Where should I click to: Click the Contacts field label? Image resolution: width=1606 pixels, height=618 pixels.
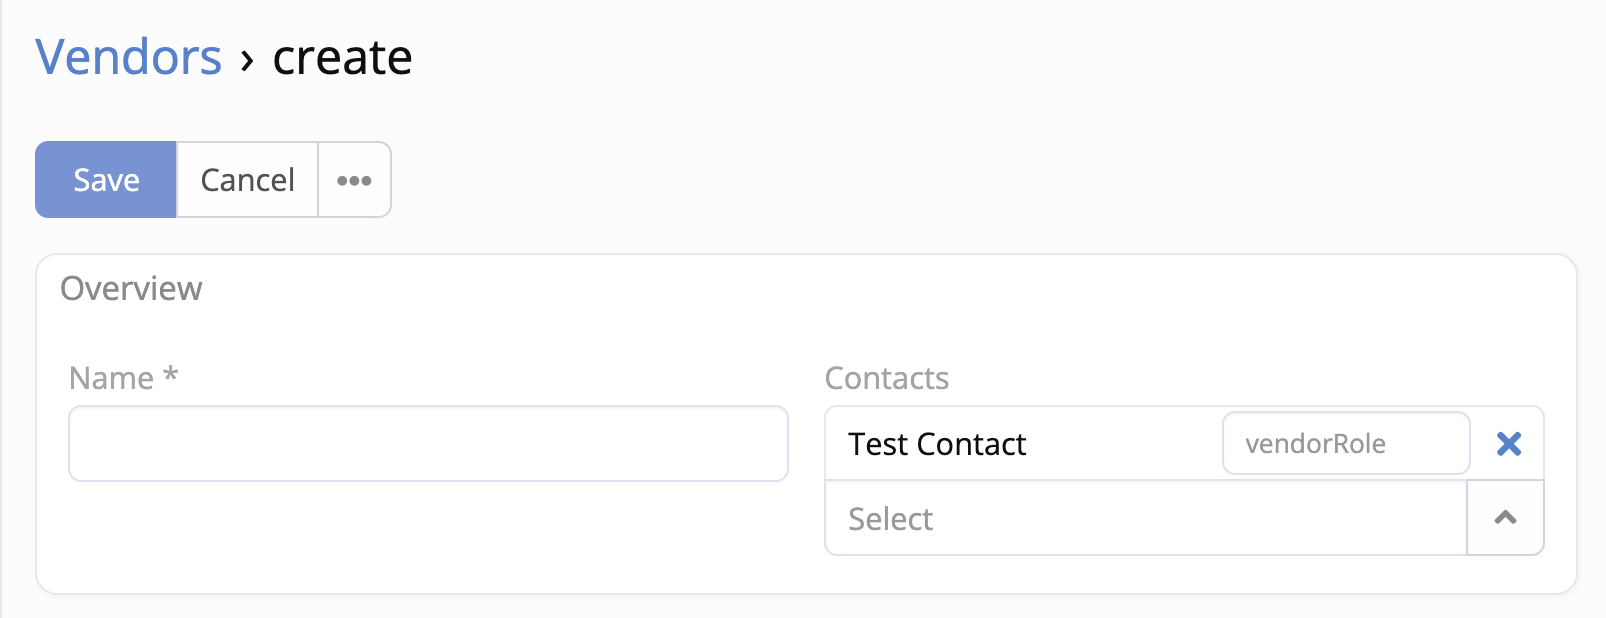coord(886,379)
